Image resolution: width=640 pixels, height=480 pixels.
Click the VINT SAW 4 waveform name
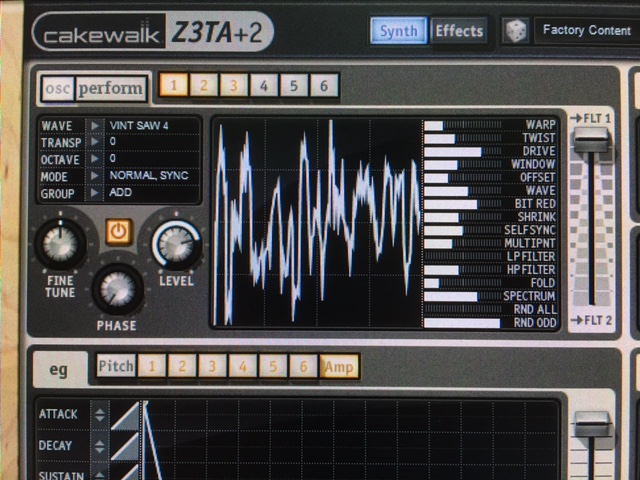139,125
